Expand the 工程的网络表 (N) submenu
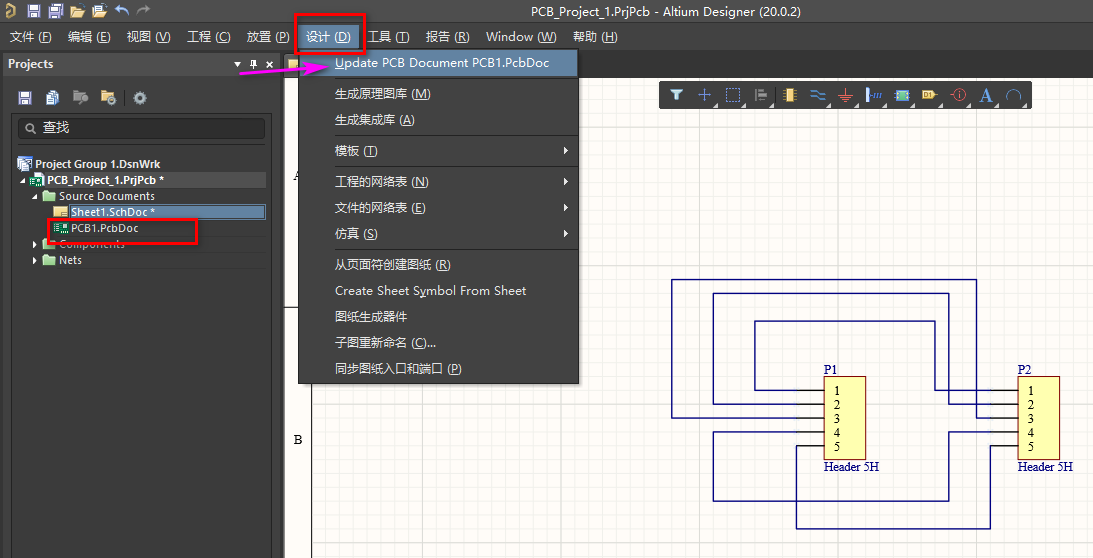Screen dimensions: 1093x558 pos(438,182)
